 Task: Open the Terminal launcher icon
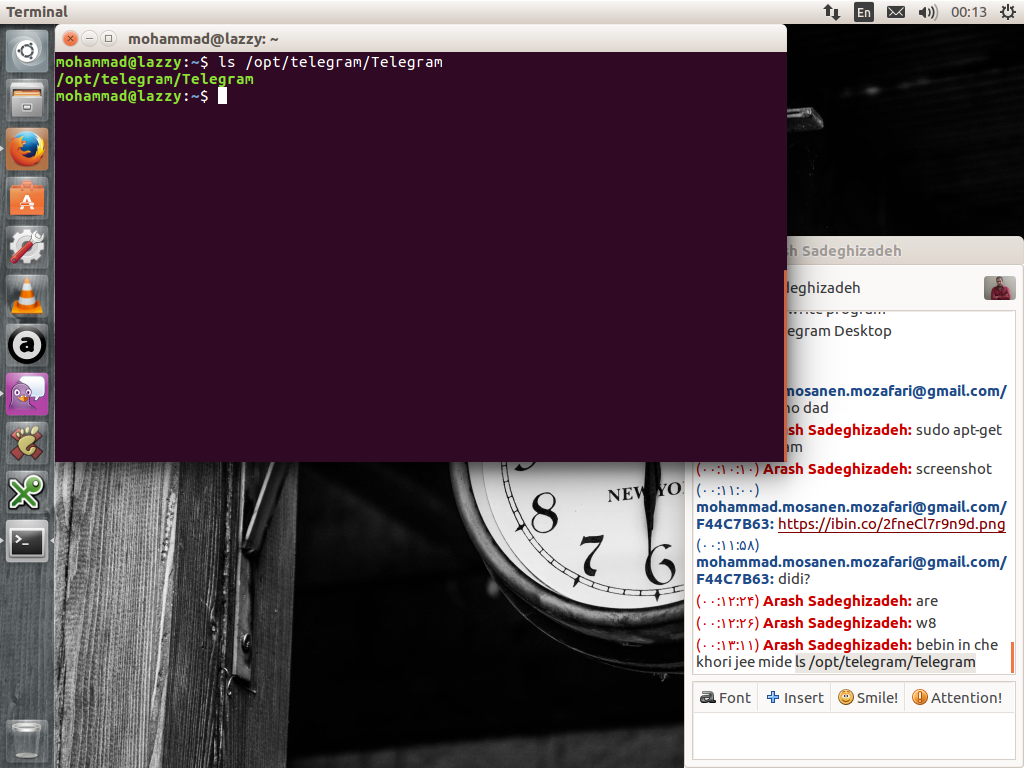27,541
